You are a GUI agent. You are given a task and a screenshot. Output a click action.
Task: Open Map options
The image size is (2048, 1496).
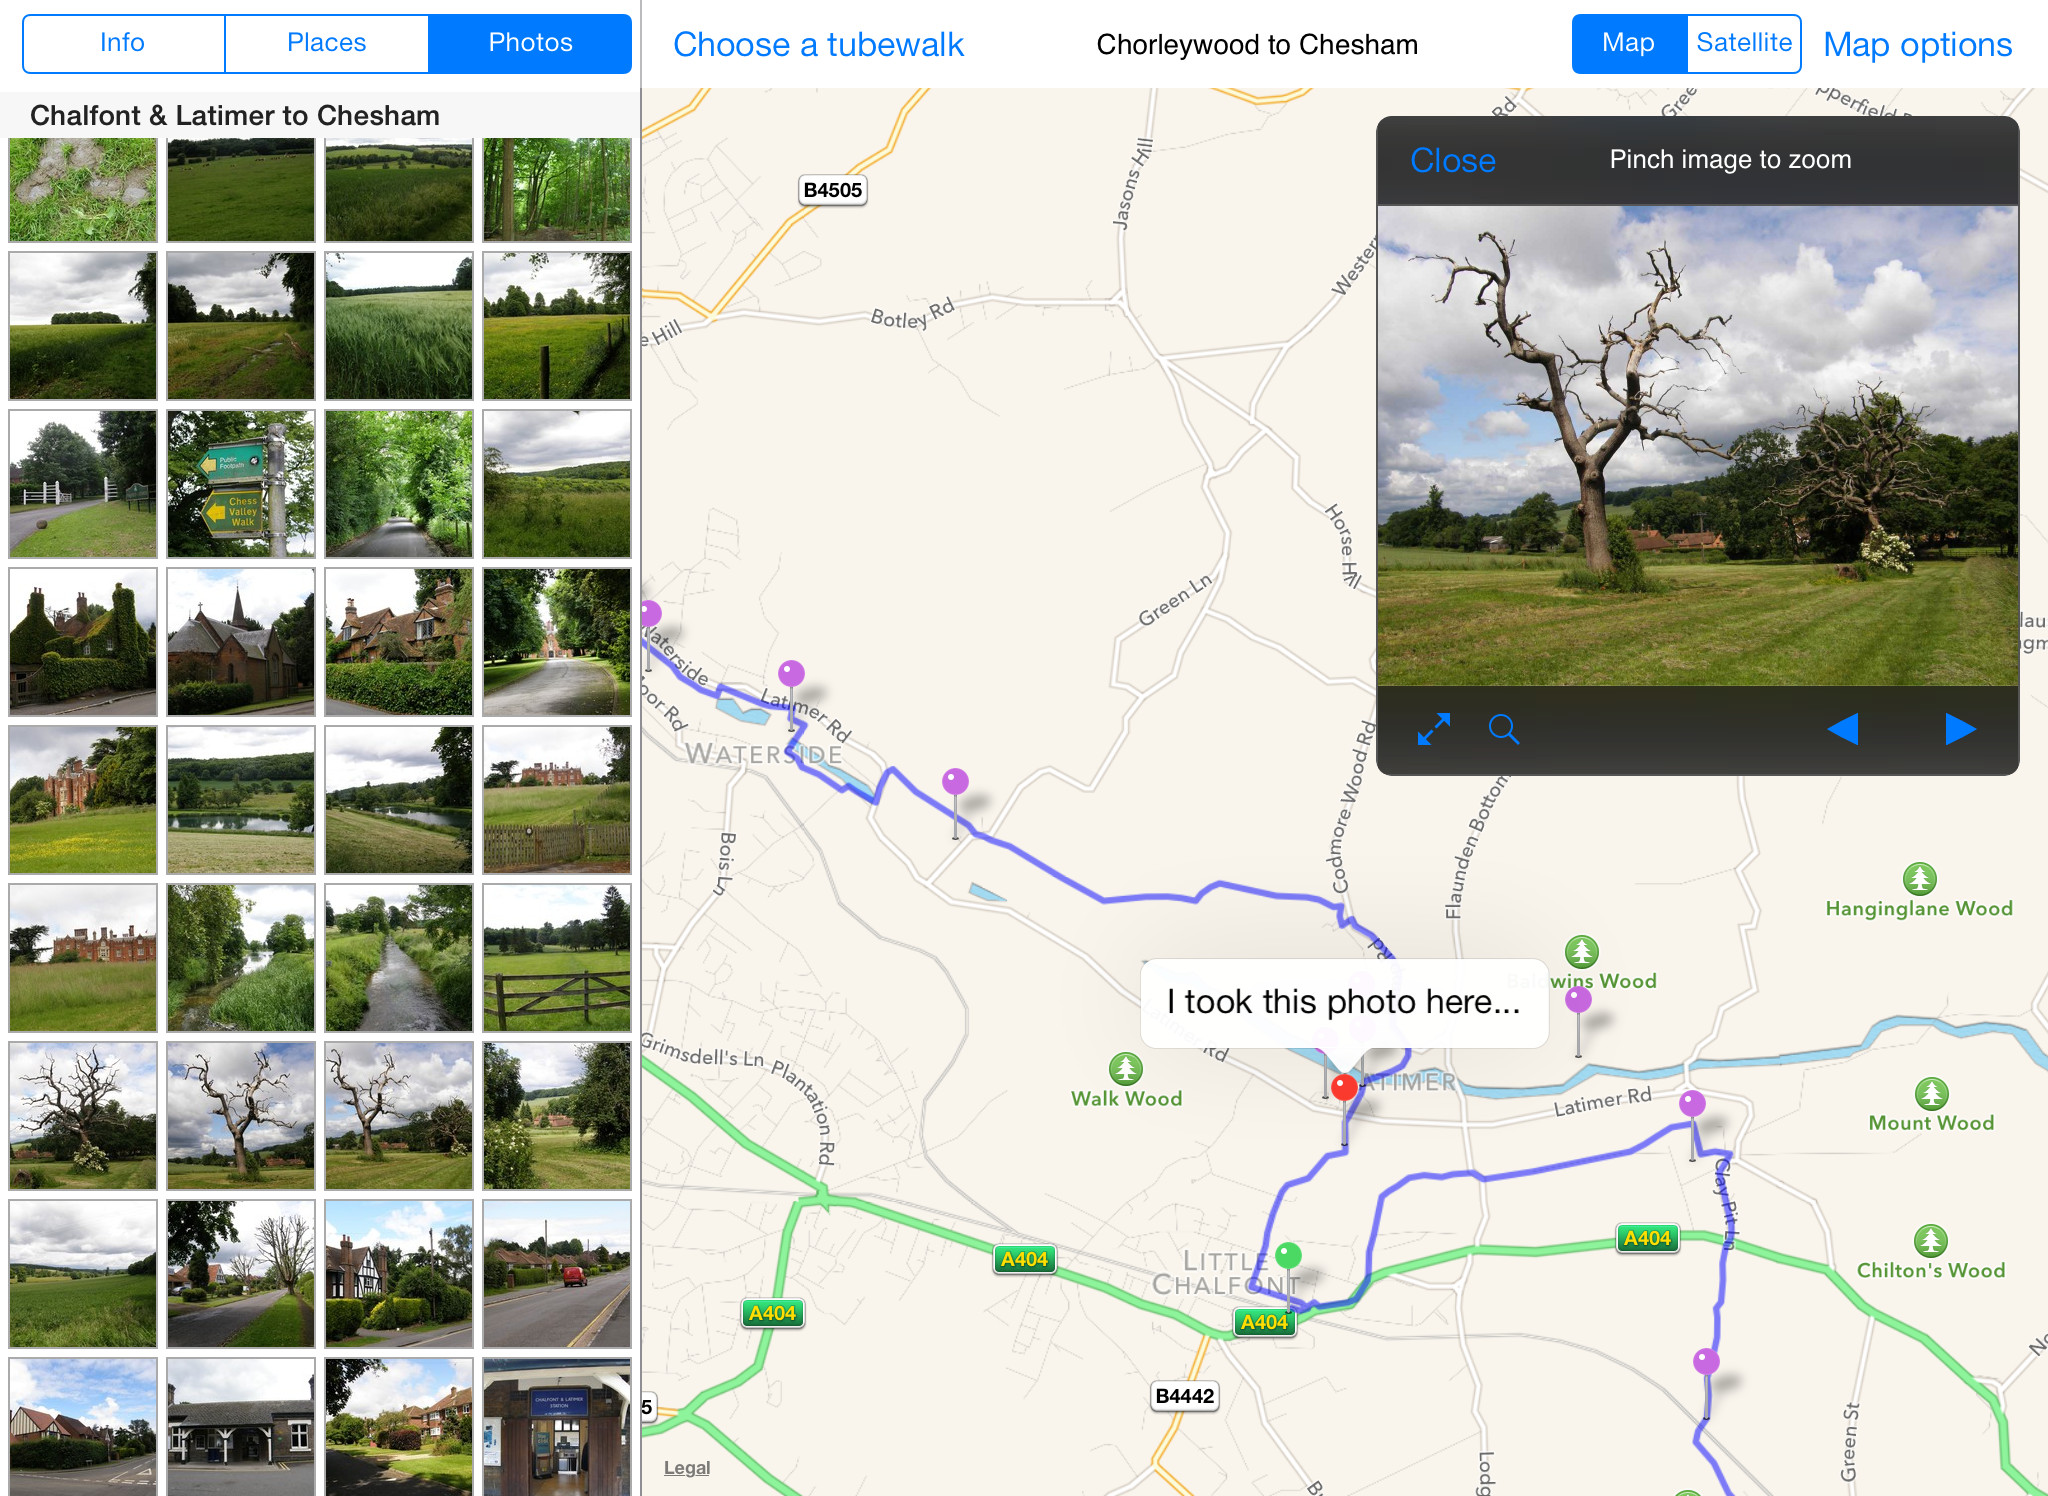tap(1917, 45)
